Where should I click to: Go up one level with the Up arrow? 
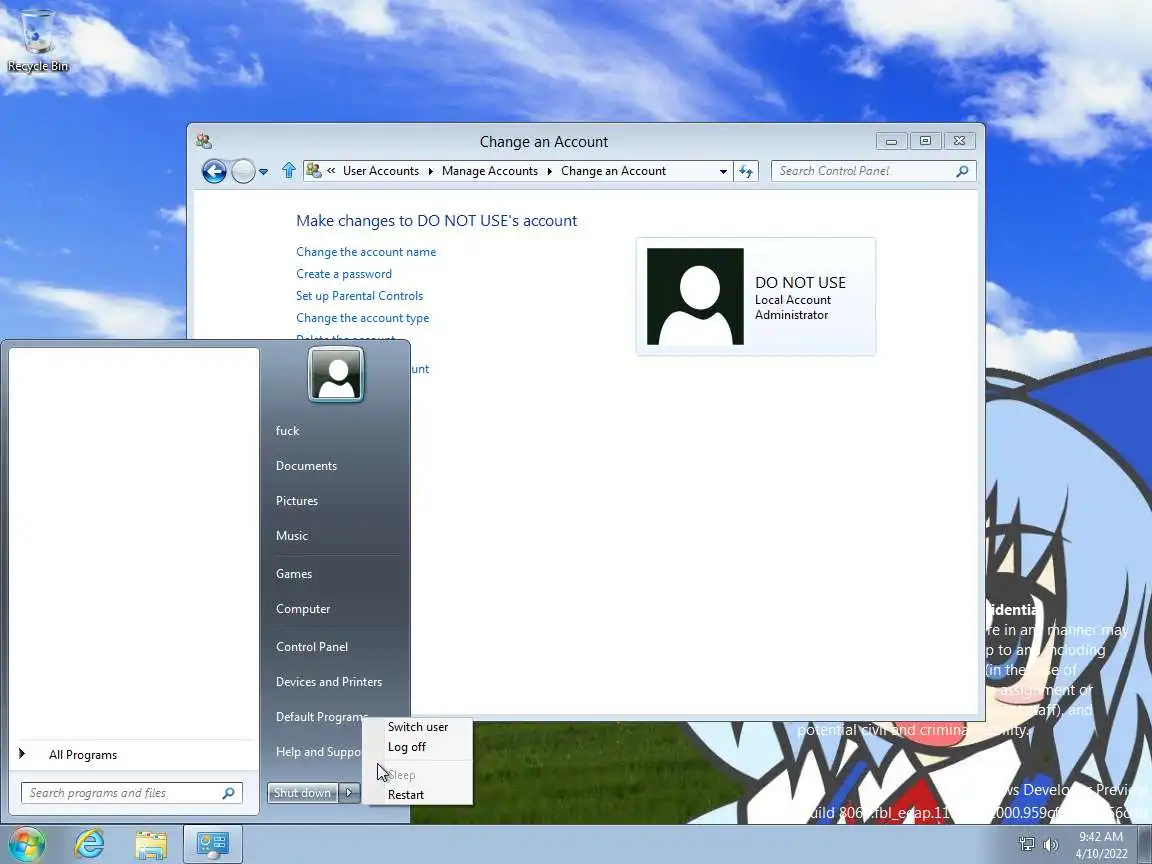coord(289,170)
